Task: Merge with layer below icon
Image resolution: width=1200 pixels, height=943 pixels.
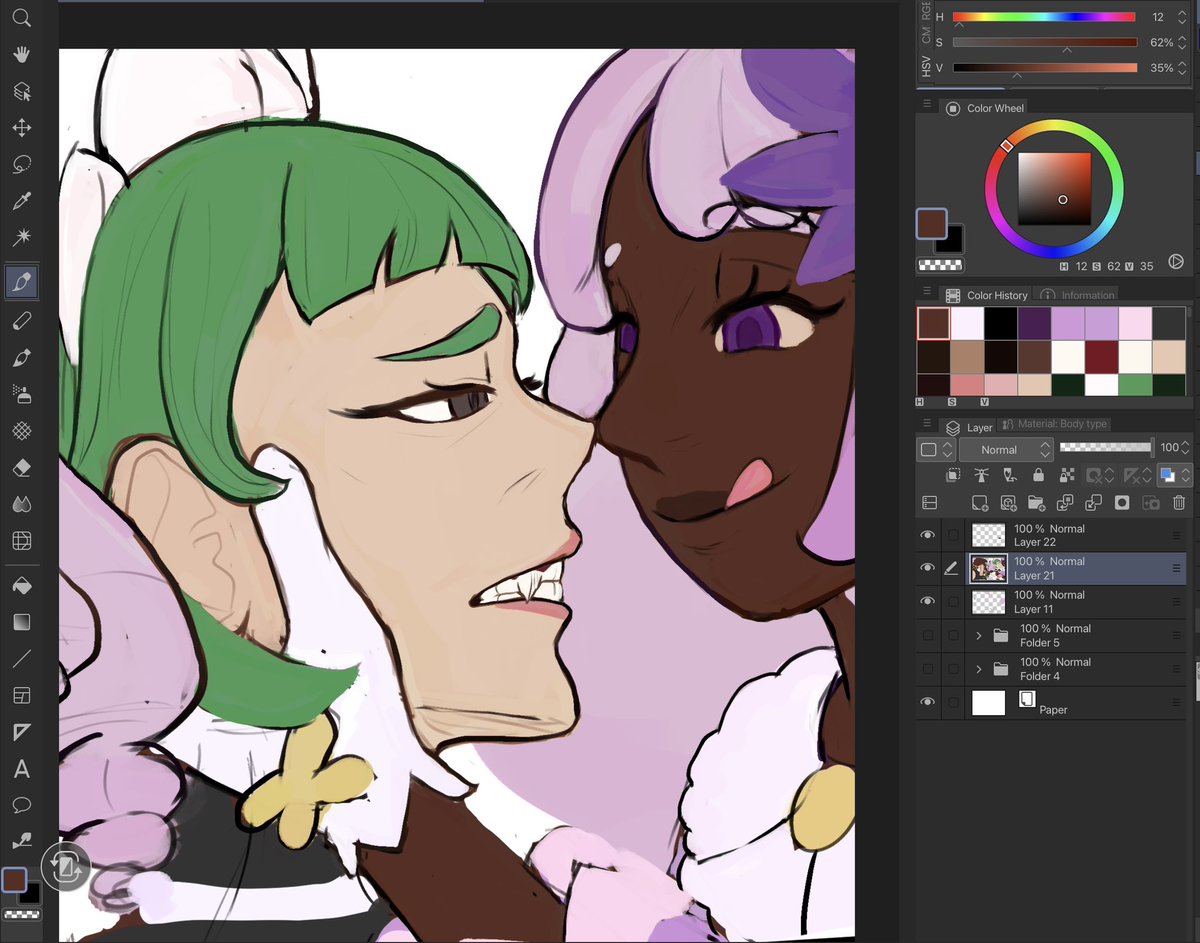Action: (1094, 503)
